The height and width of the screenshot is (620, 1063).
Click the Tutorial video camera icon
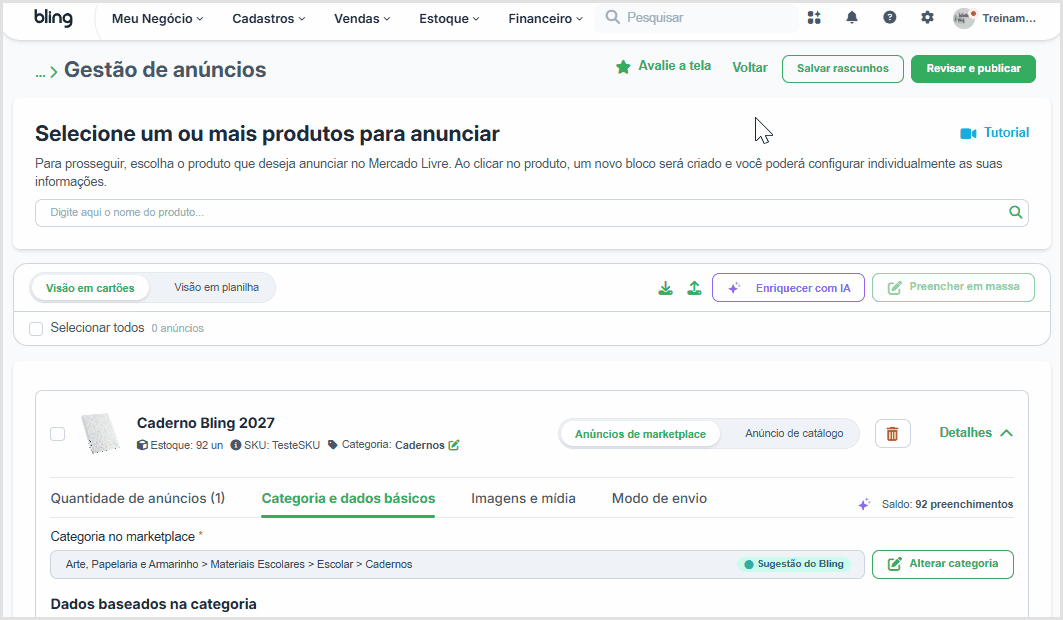pyautogui.click(x=968, y=133)
